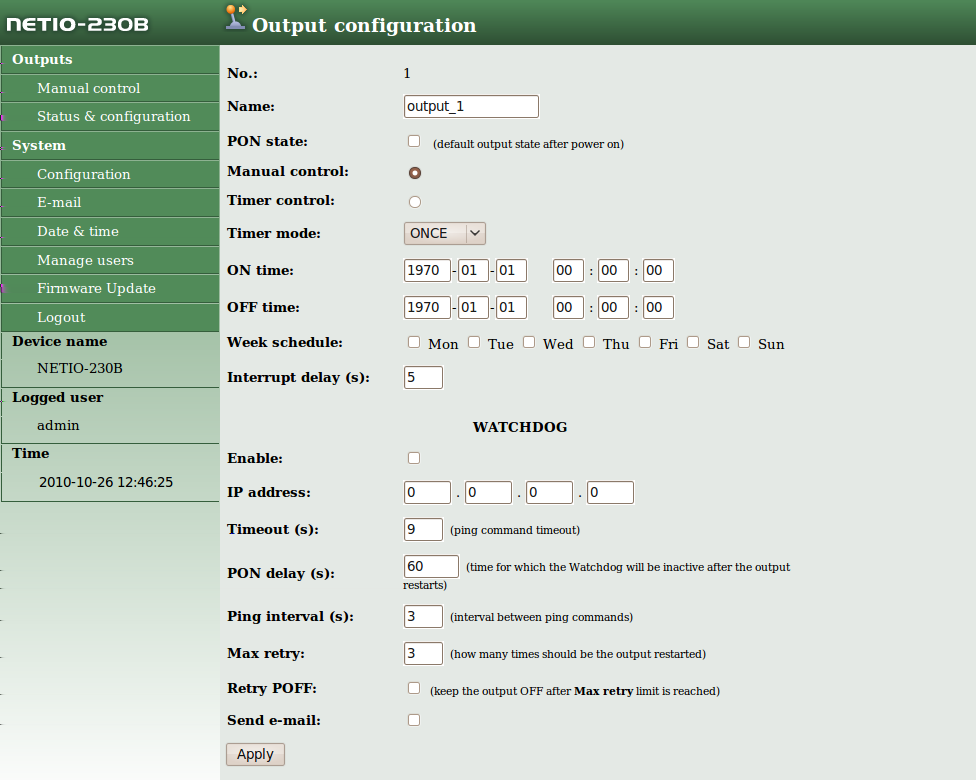976x780 pixels.
Task: Toggle the Retry POFF checkbox
Action: point(414,688)
